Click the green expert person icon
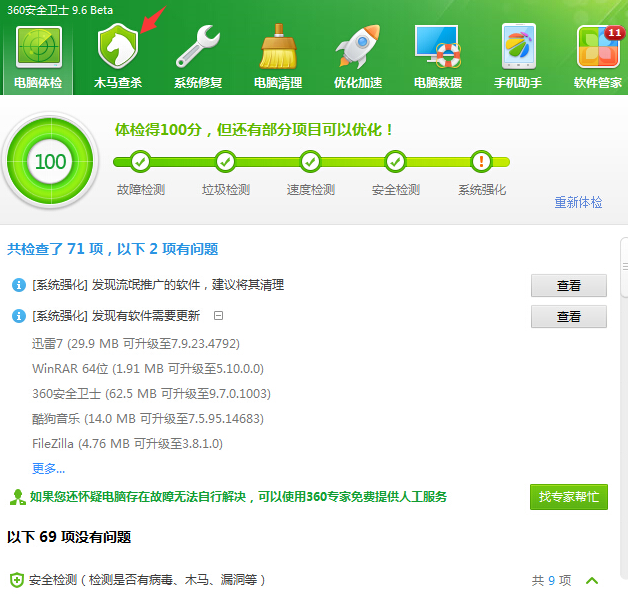 pos(18,497)
